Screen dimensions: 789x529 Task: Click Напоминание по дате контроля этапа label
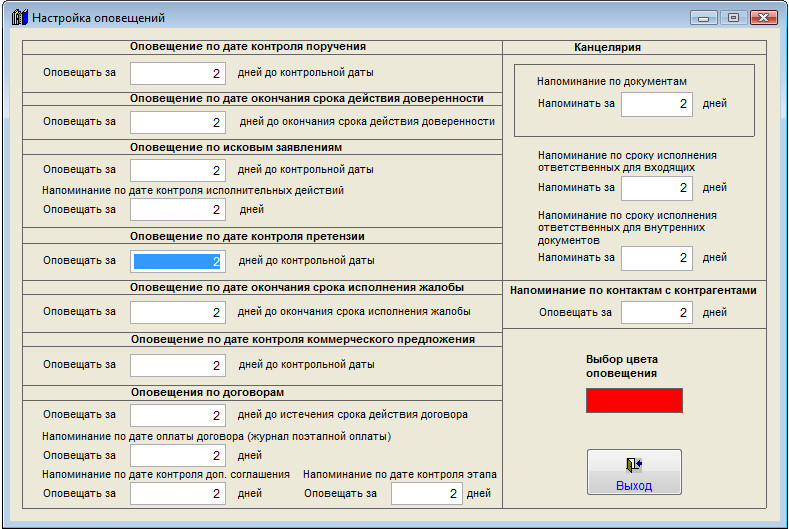click(400, 474)
